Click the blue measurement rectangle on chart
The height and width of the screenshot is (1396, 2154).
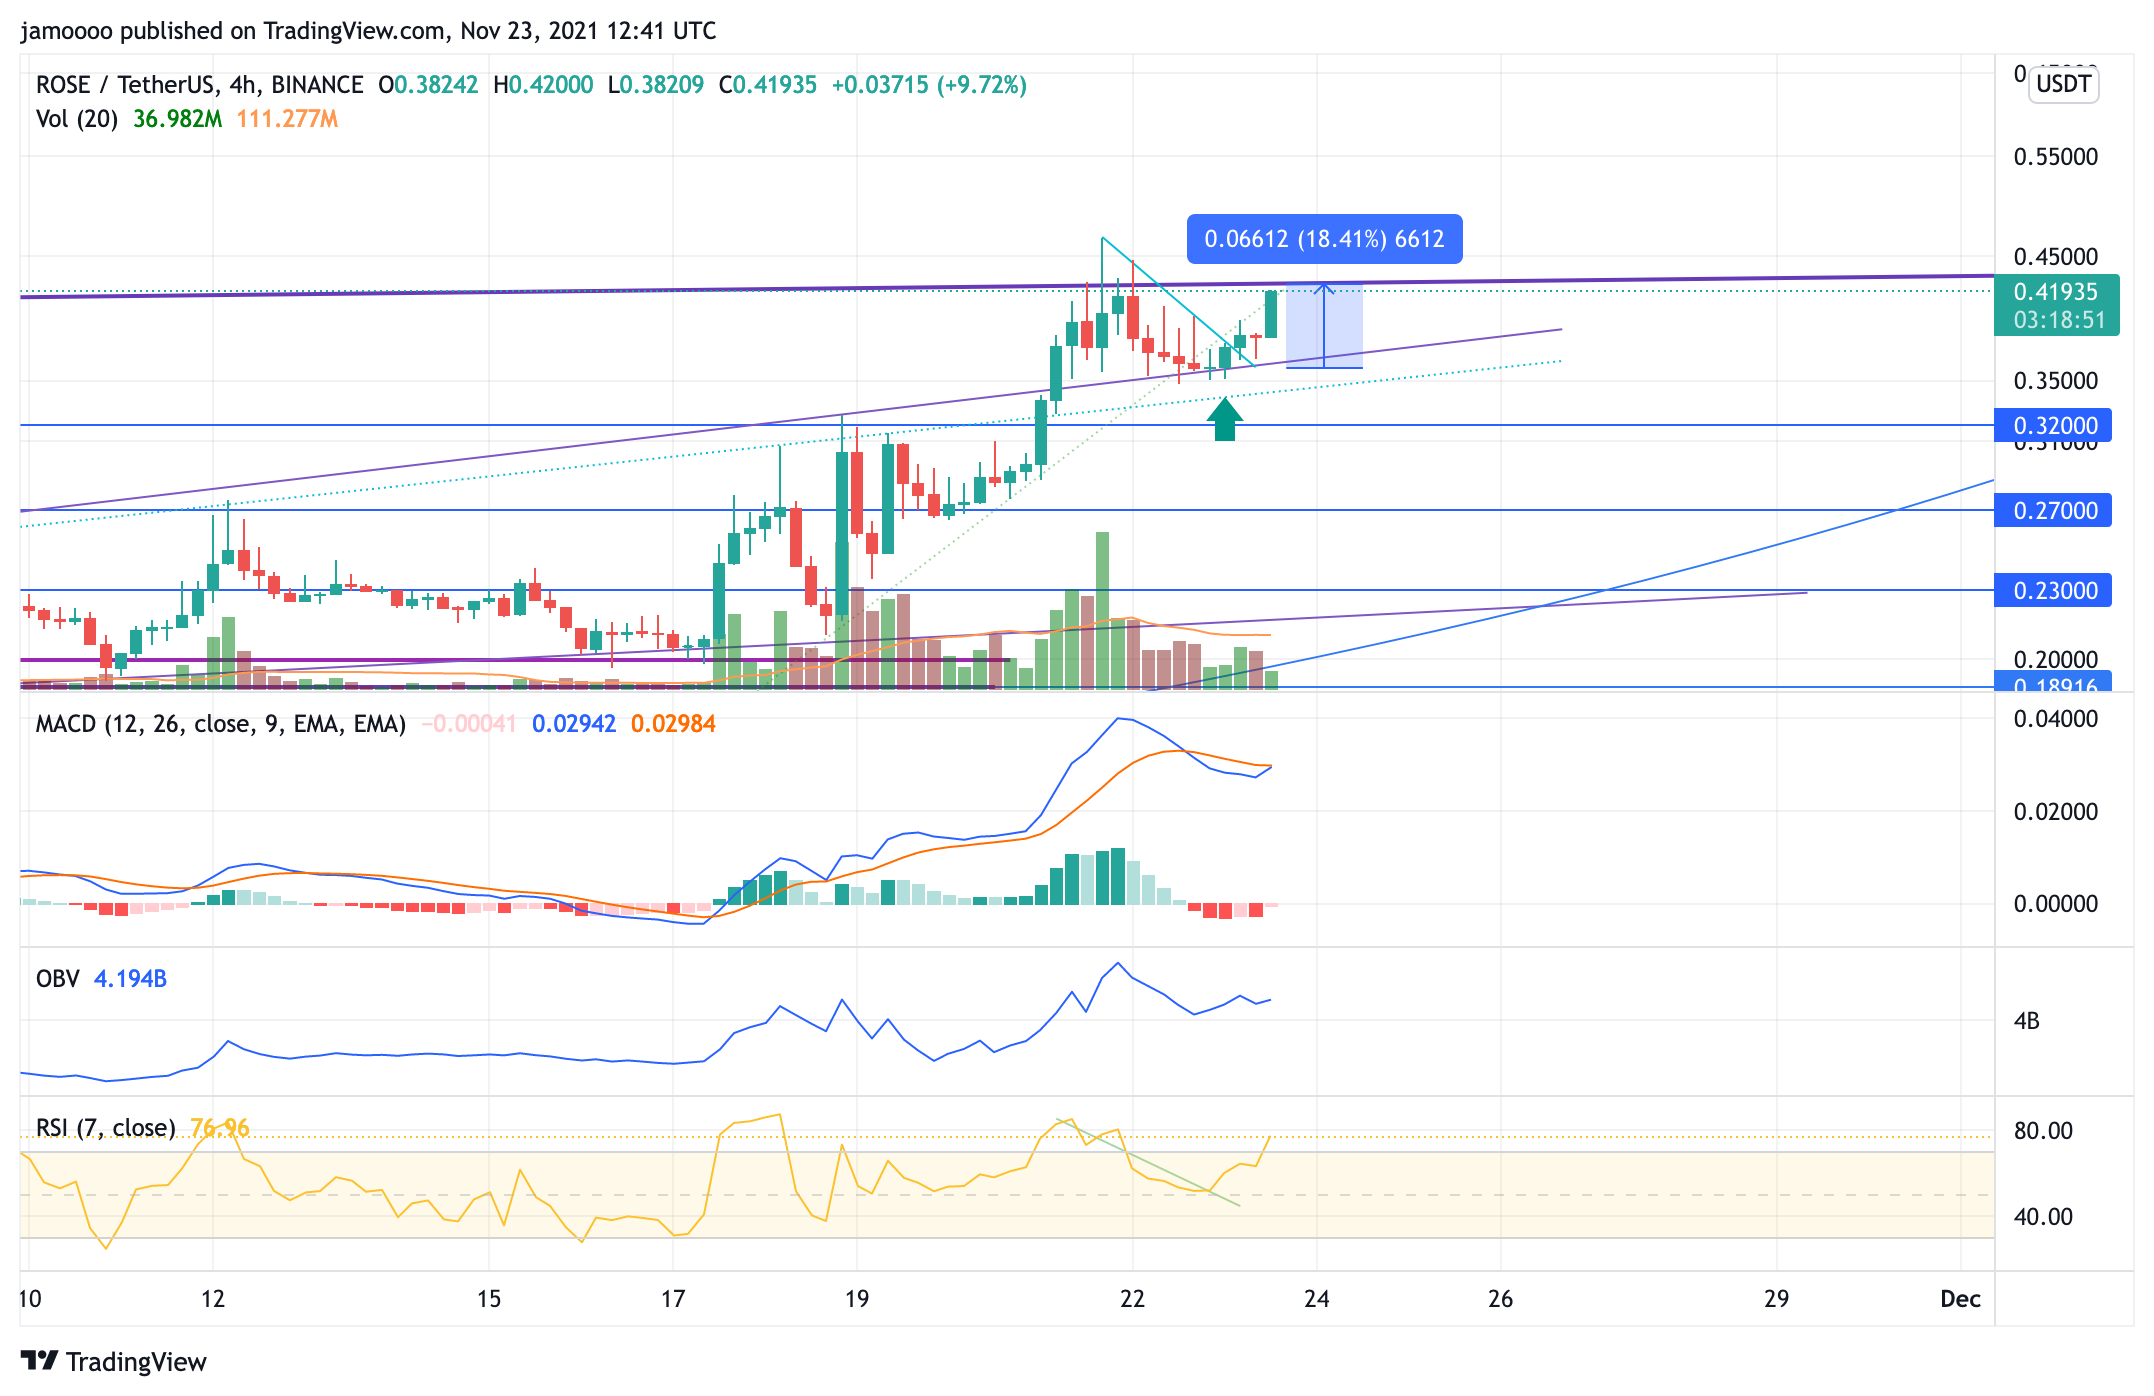tap(1324, 326)
